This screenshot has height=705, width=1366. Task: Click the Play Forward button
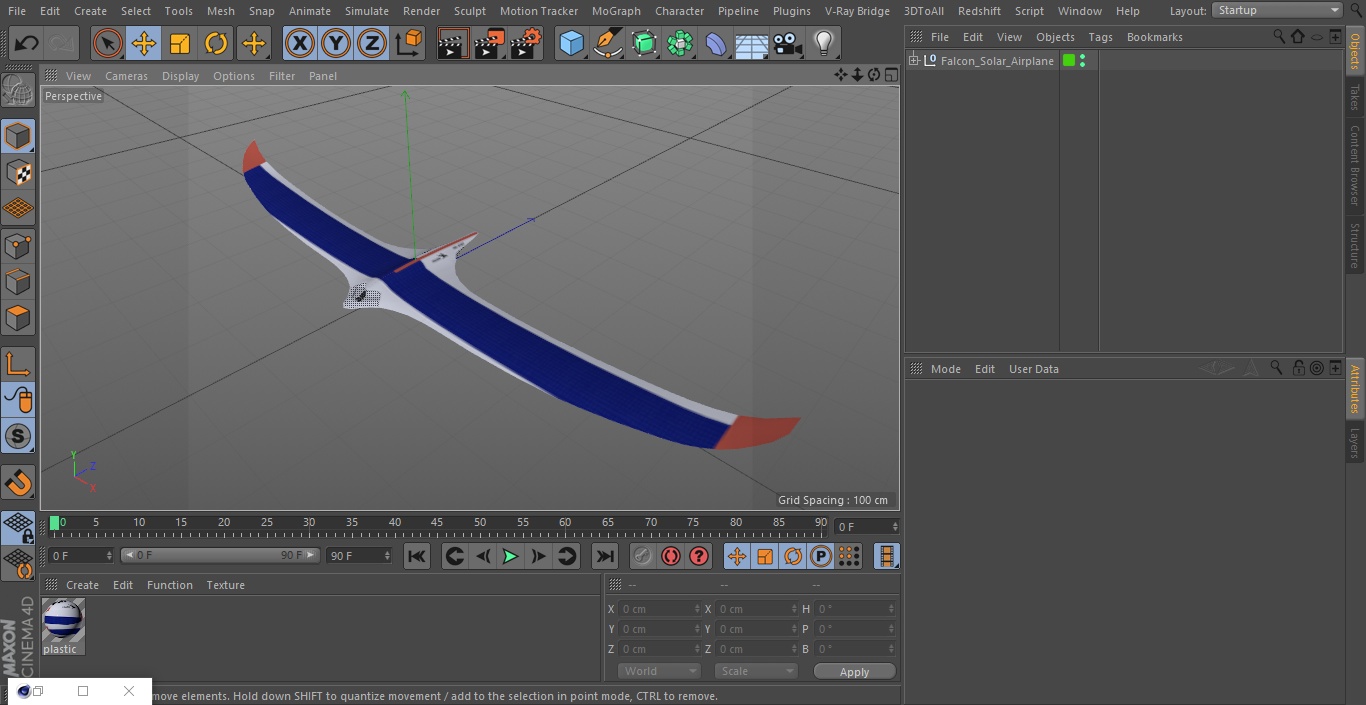[x=510, y=556]
